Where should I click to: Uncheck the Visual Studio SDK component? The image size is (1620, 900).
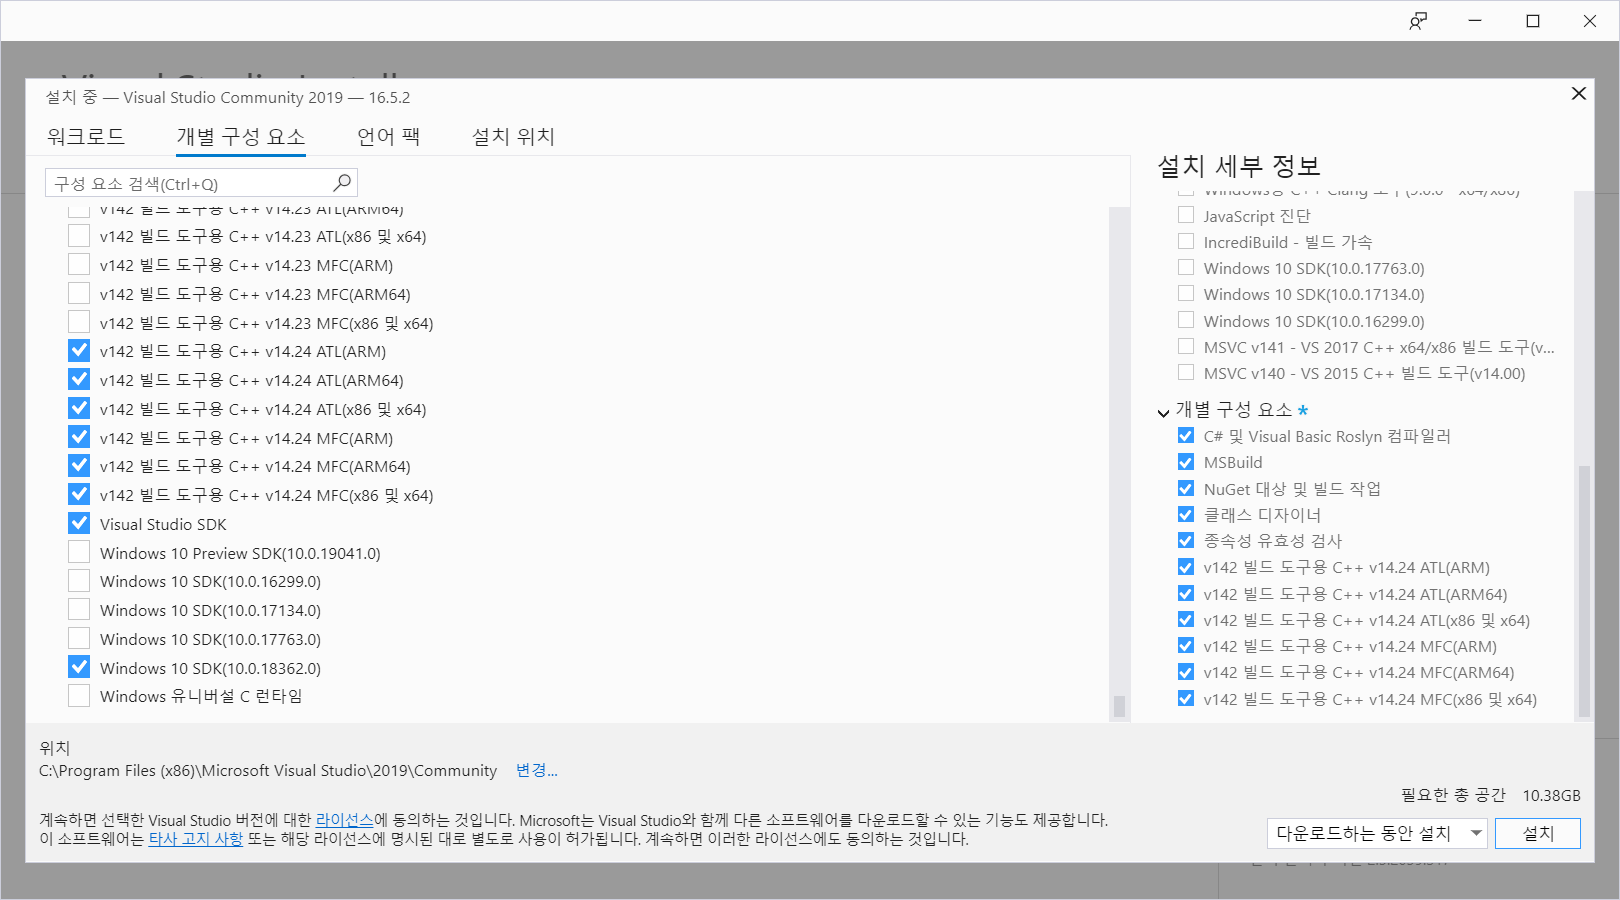coord(79,524)
